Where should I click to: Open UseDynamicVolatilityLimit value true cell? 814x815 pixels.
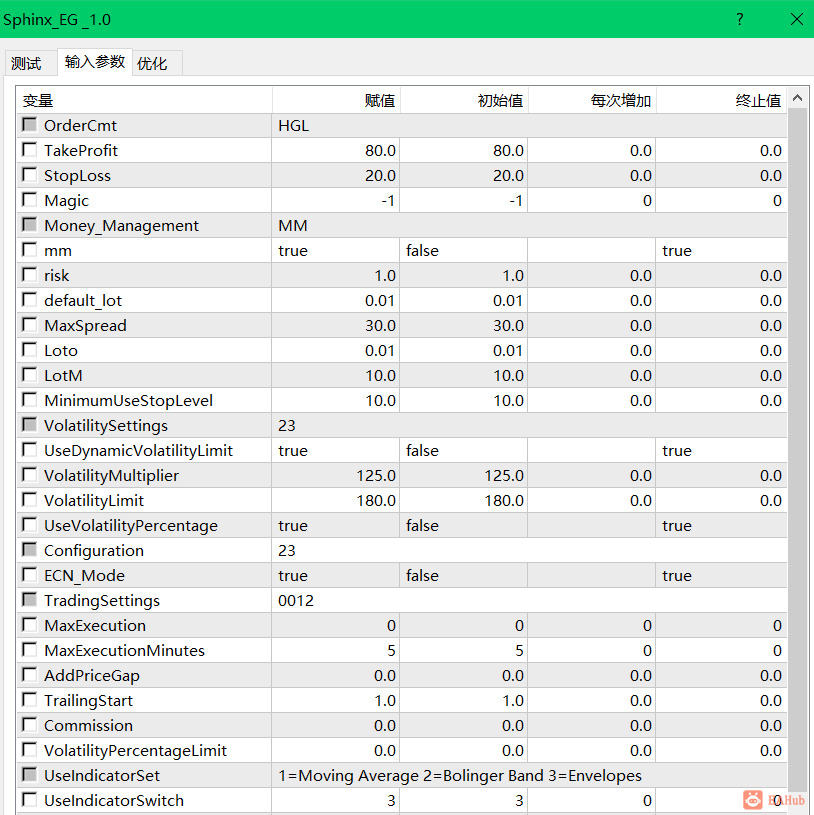335,450
